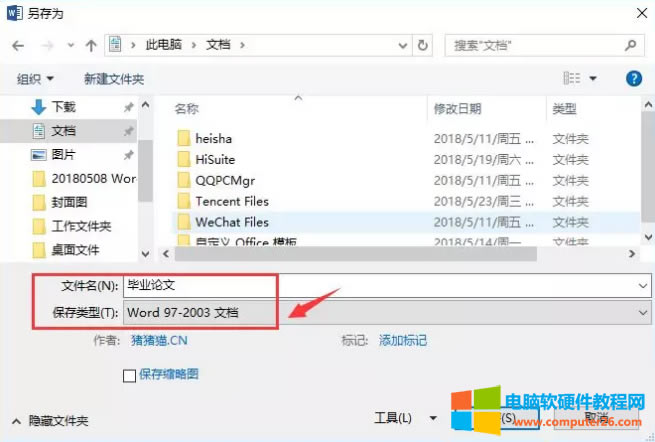This screenshot has height=442, width=655.
Task: Click sidebar scroll down arrow
Action: tap(145, 254)
